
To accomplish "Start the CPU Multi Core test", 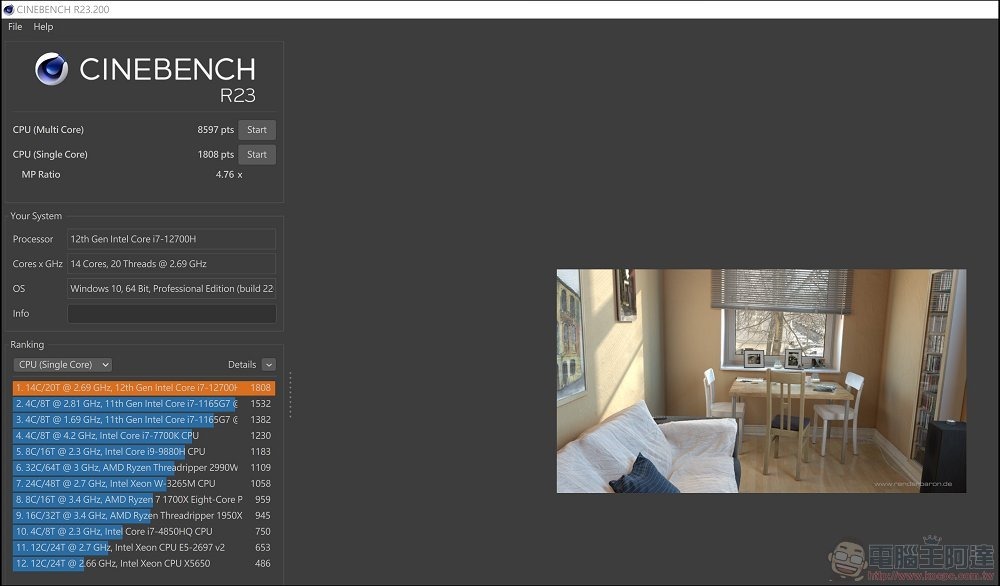I will (257, 130).
